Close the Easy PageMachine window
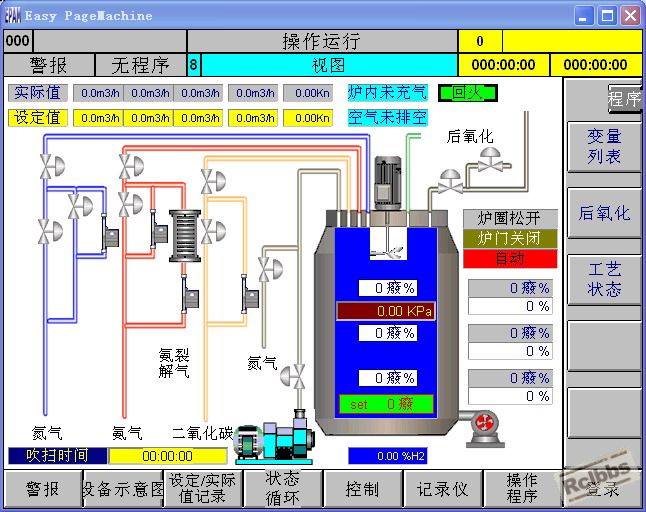The width and height of the screenshot is (646, 512). coord(630,16)
